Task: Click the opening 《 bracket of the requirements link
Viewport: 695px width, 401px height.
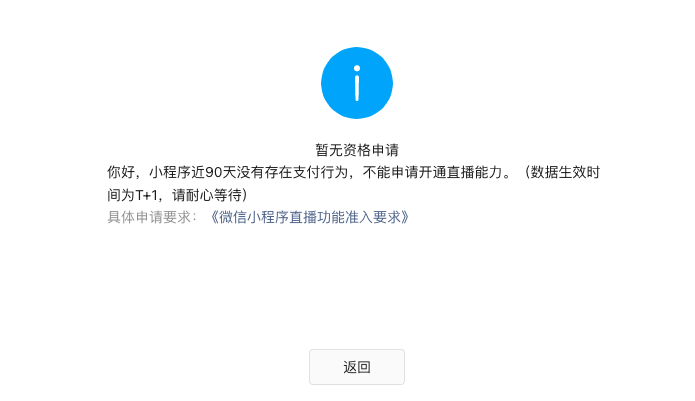Action: coord(213,217)
